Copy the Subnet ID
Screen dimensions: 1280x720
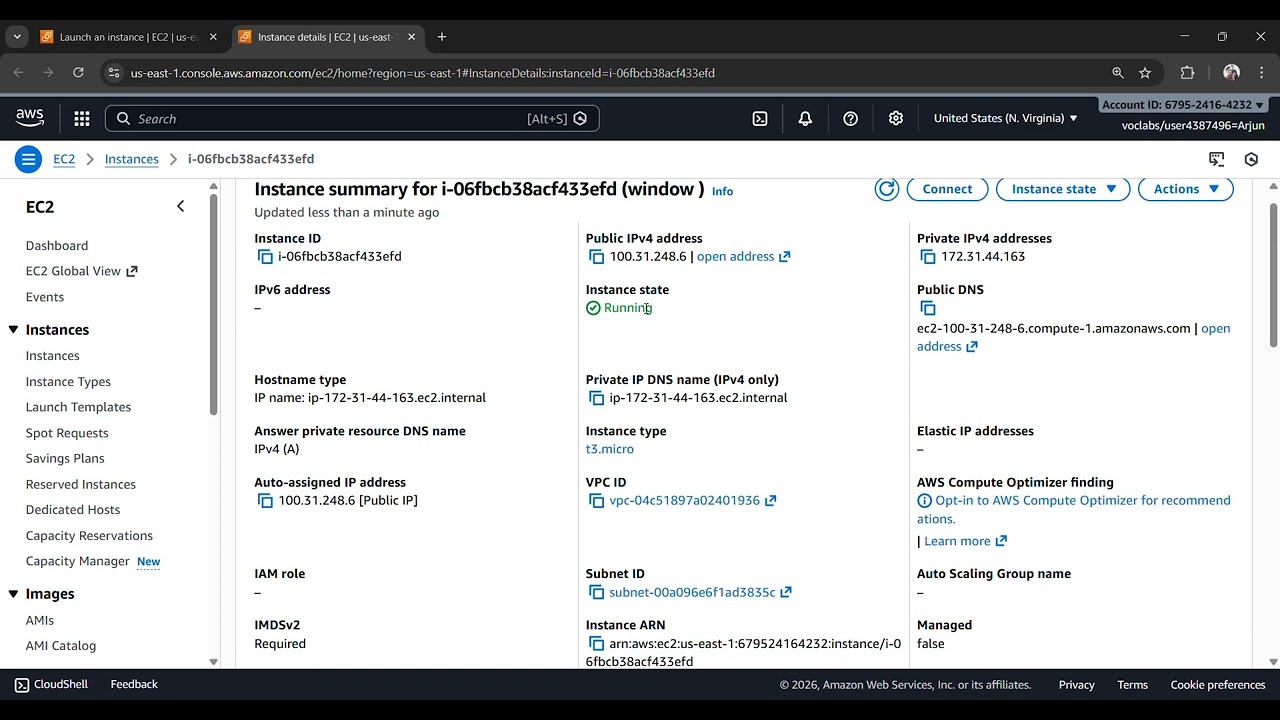596,593
